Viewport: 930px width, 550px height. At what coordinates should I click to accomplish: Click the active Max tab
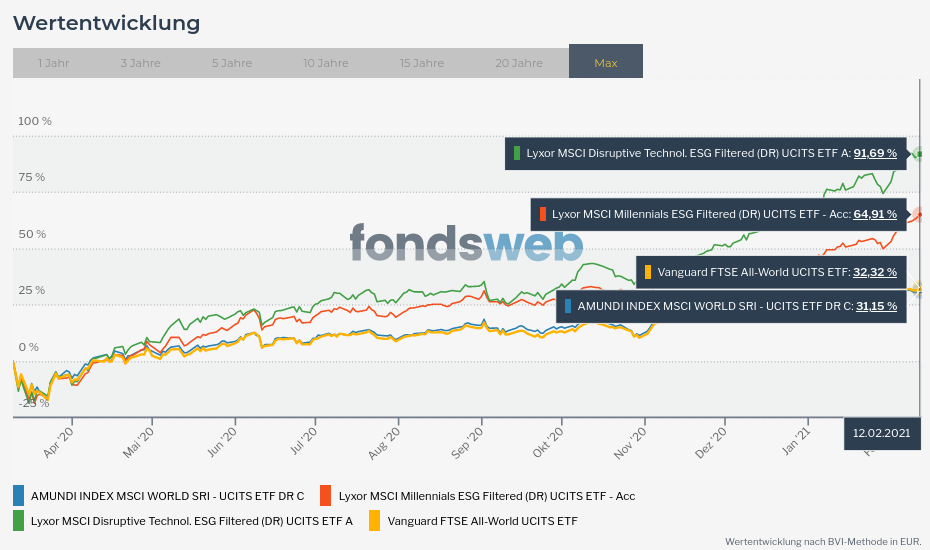pos(606,62)
